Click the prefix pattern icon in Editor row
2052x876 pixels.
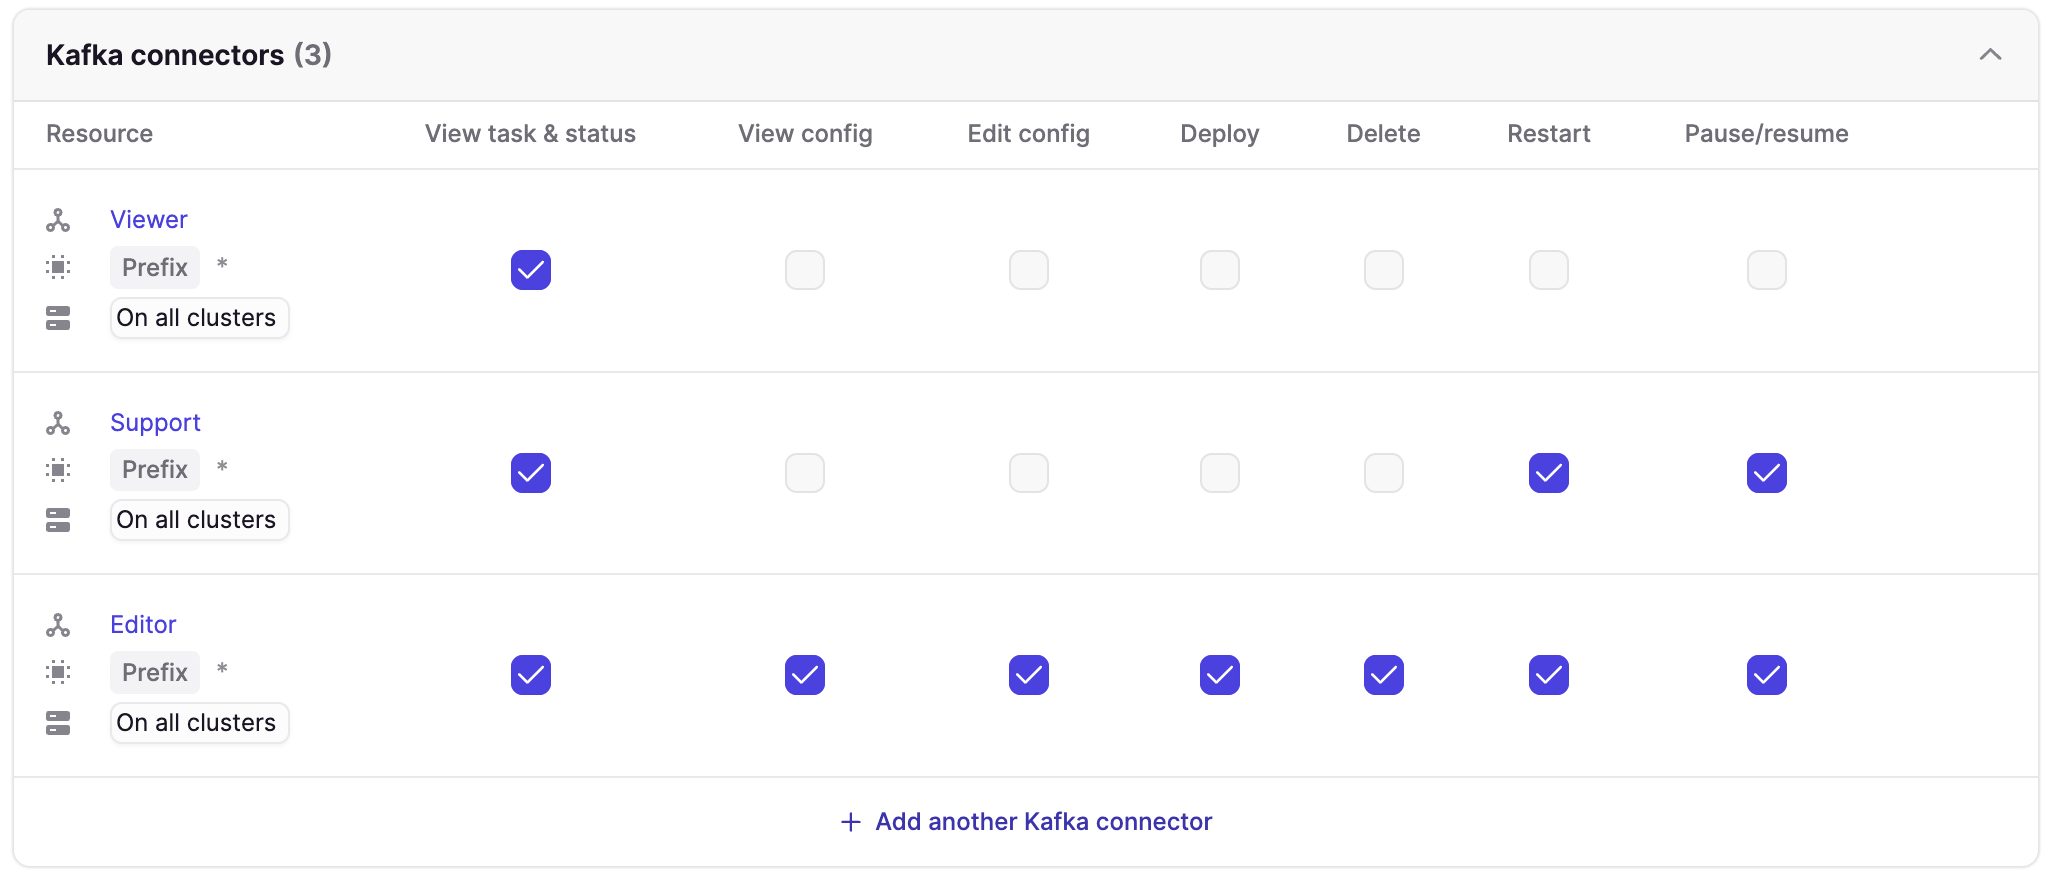(x=58, y=672)
